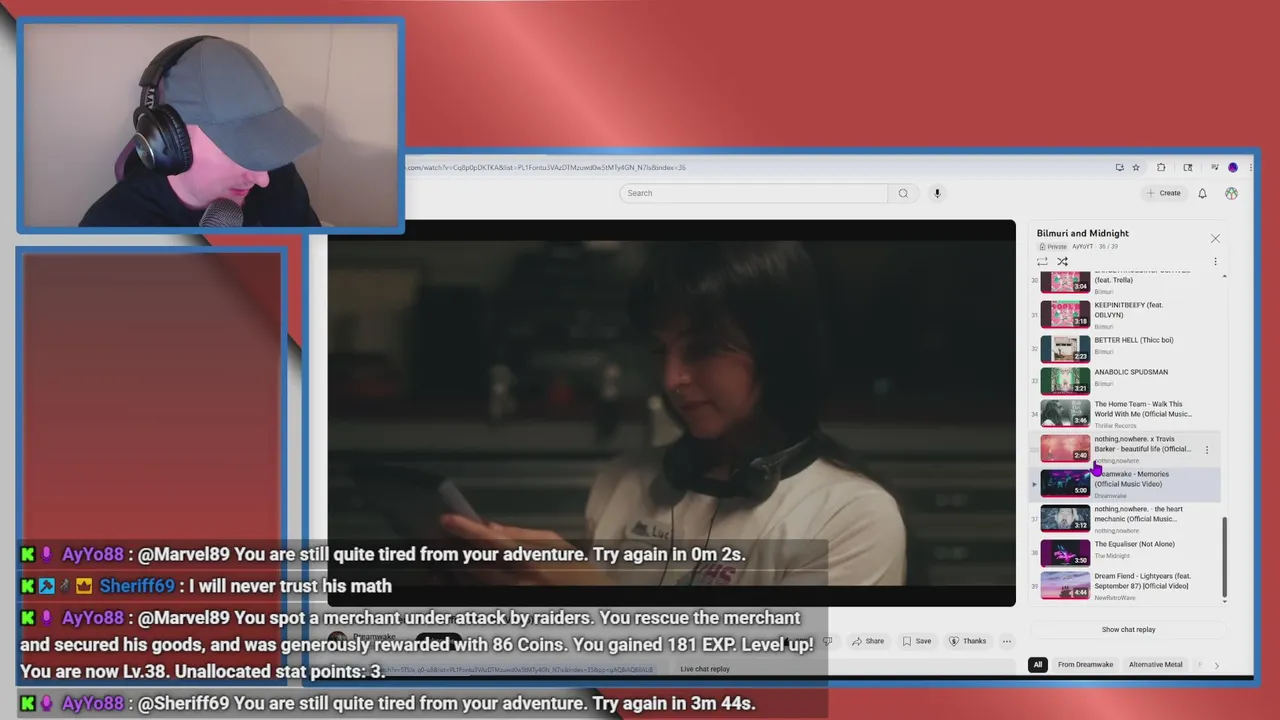Click Thriller Records channel name

click(1115, 426)
